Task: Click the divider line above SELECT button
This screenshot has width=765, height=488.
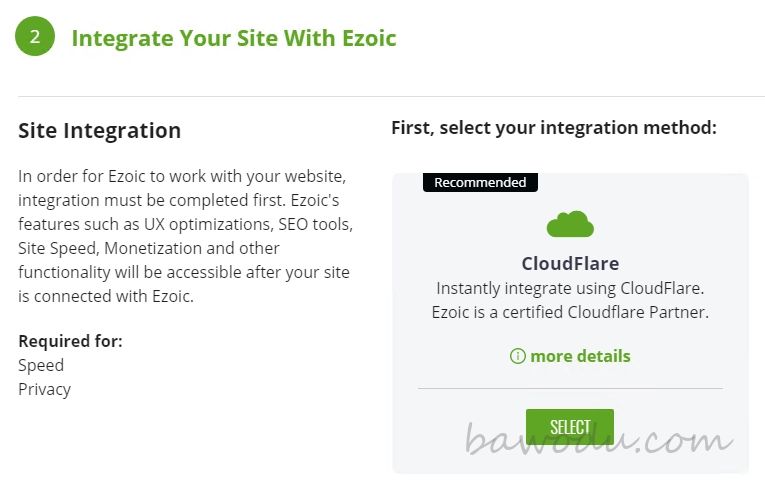Action: [570, 388]
